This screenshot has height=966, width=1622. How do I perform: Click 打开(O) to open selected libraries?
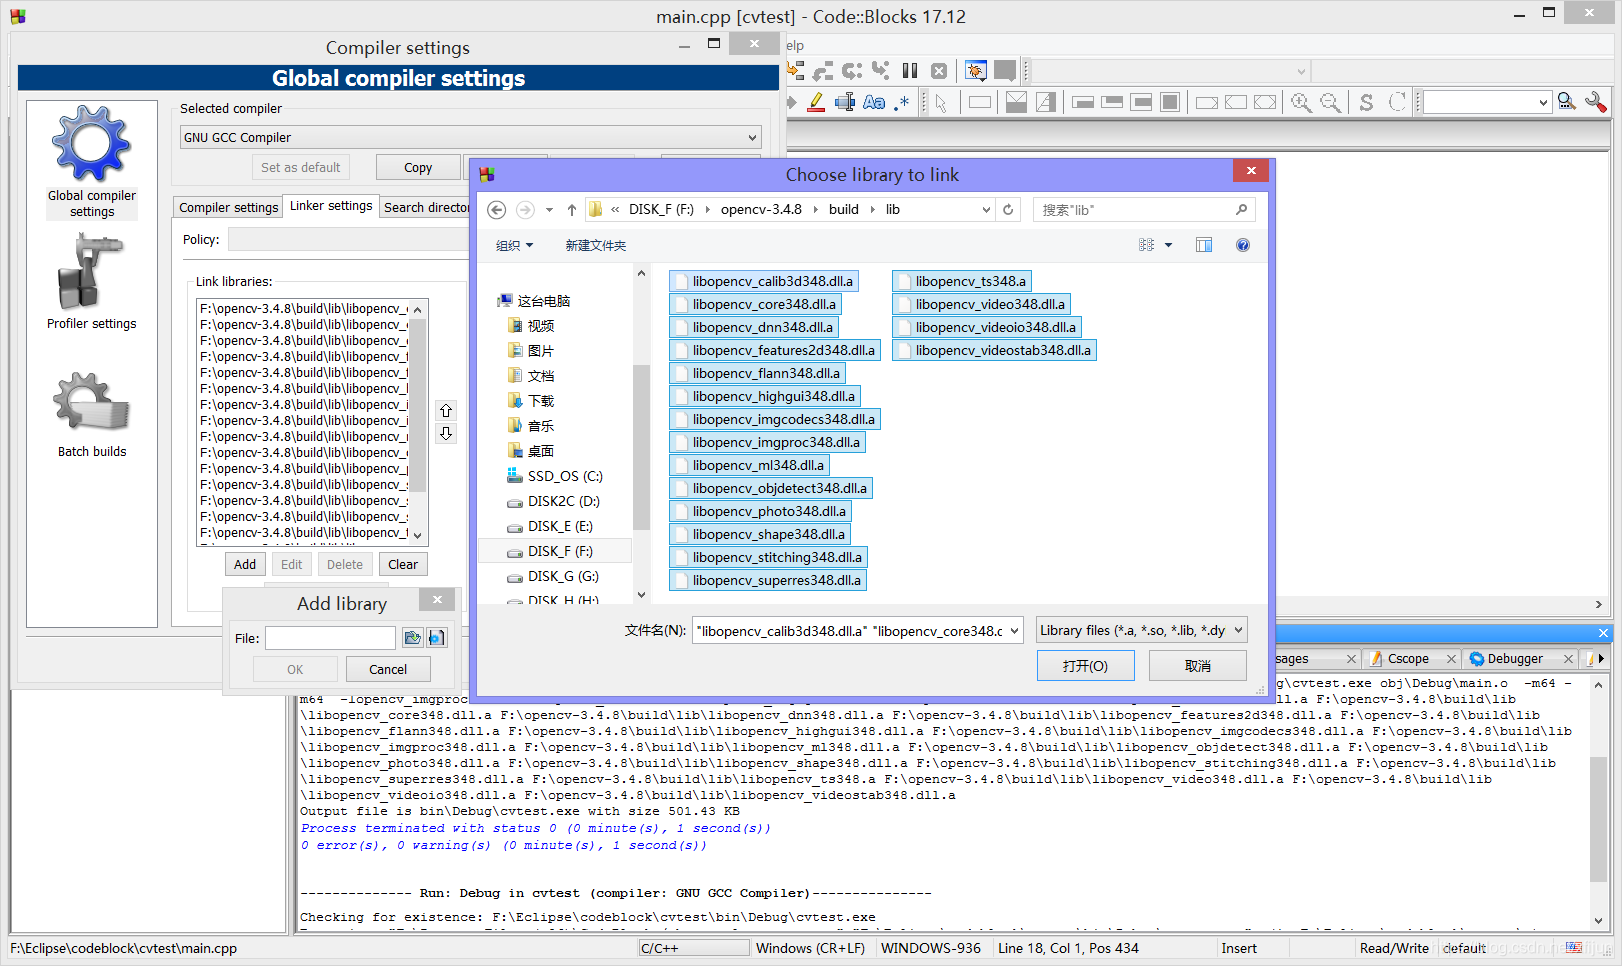pyautogui.click(x=1085, y=666)
